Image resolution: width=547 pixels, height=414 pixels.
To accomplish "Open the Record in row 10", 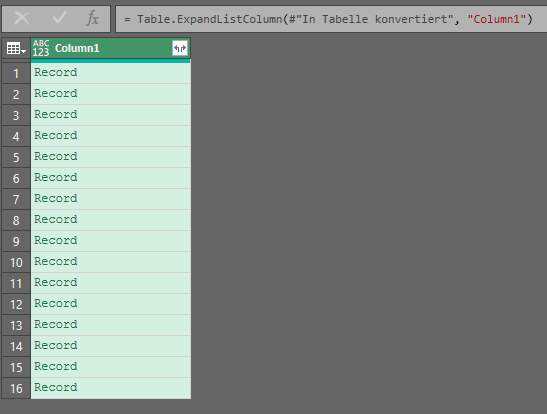I will [56, 261].
